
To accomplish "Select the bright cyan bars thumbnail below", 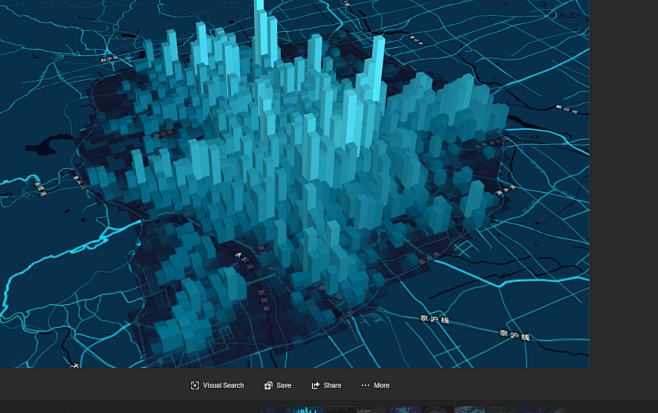I will 307,409.
